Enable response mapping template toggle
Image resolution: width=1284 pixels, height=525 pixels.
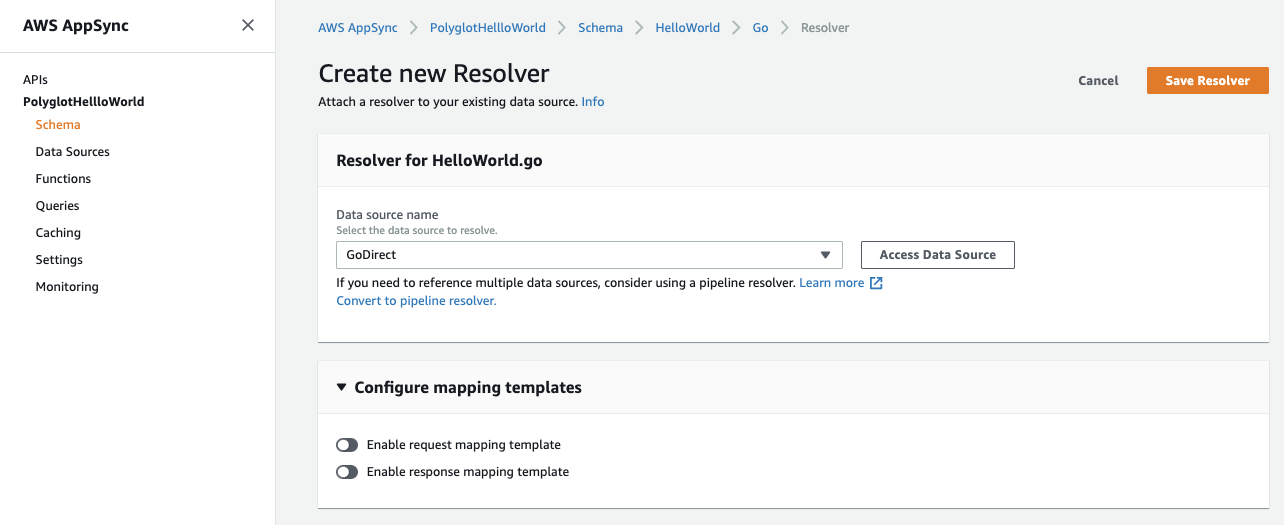(x=347, y=472)
